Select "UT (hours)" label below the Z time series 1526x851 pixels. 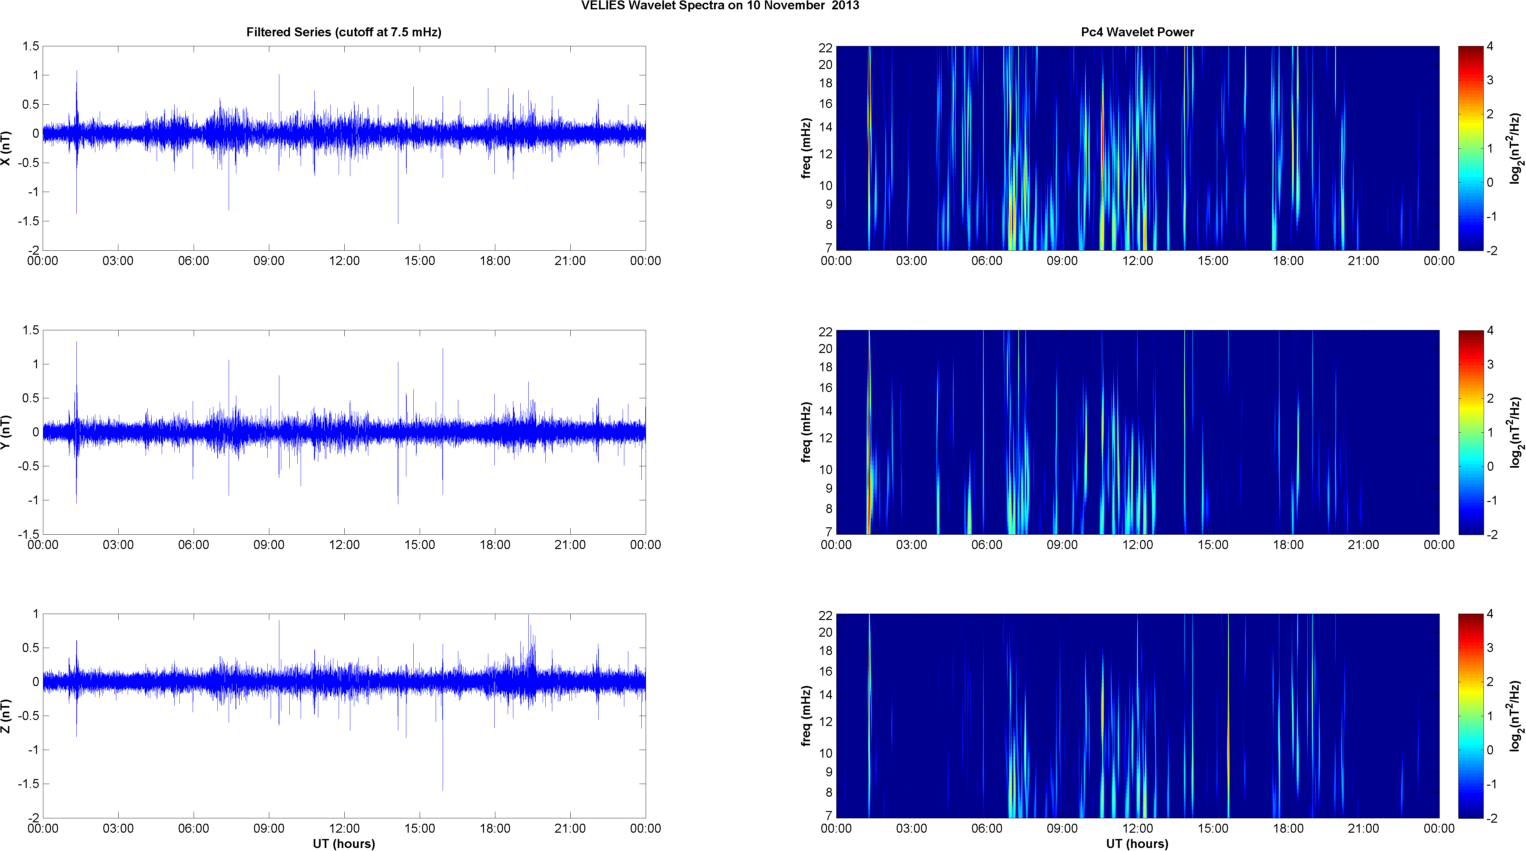pos(344,843)
